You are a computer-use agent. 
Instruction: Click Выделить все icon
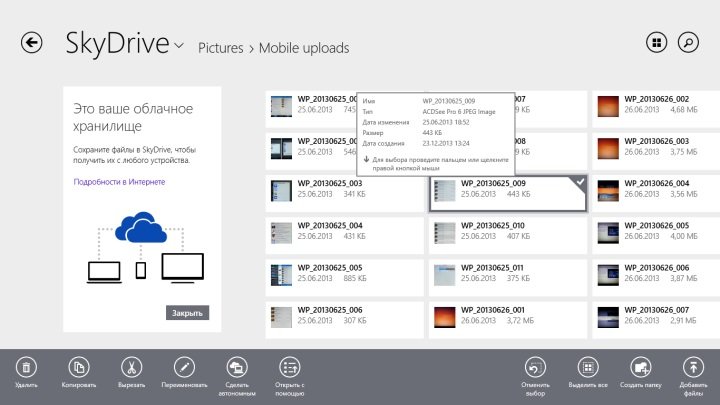click(x=588, y=367)
